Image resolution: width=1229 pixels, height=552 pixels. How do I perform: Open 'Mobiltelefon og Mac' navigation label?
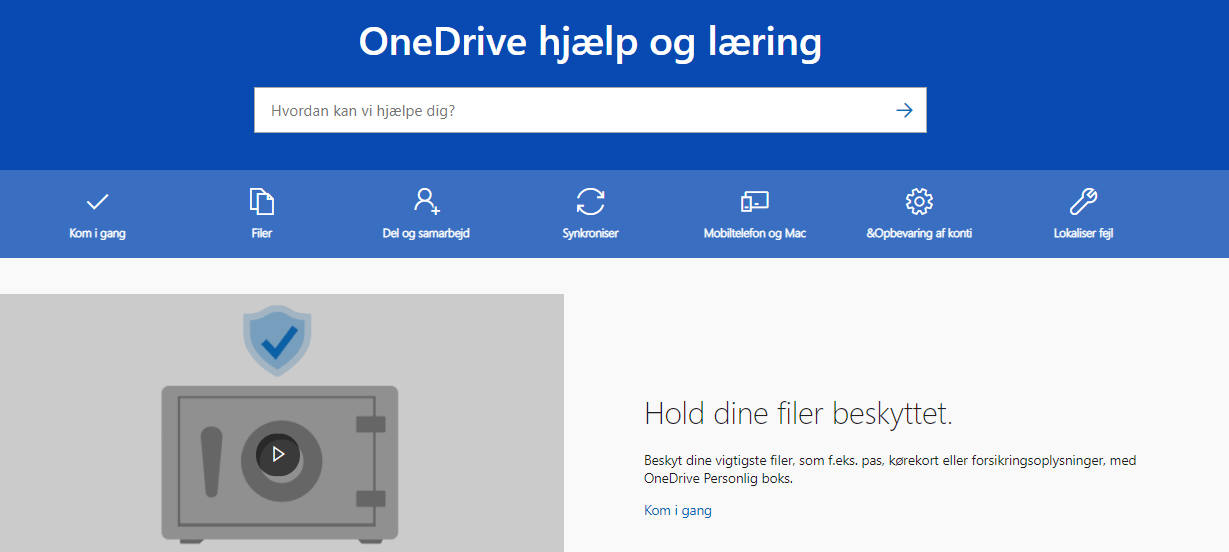(755, 233)
